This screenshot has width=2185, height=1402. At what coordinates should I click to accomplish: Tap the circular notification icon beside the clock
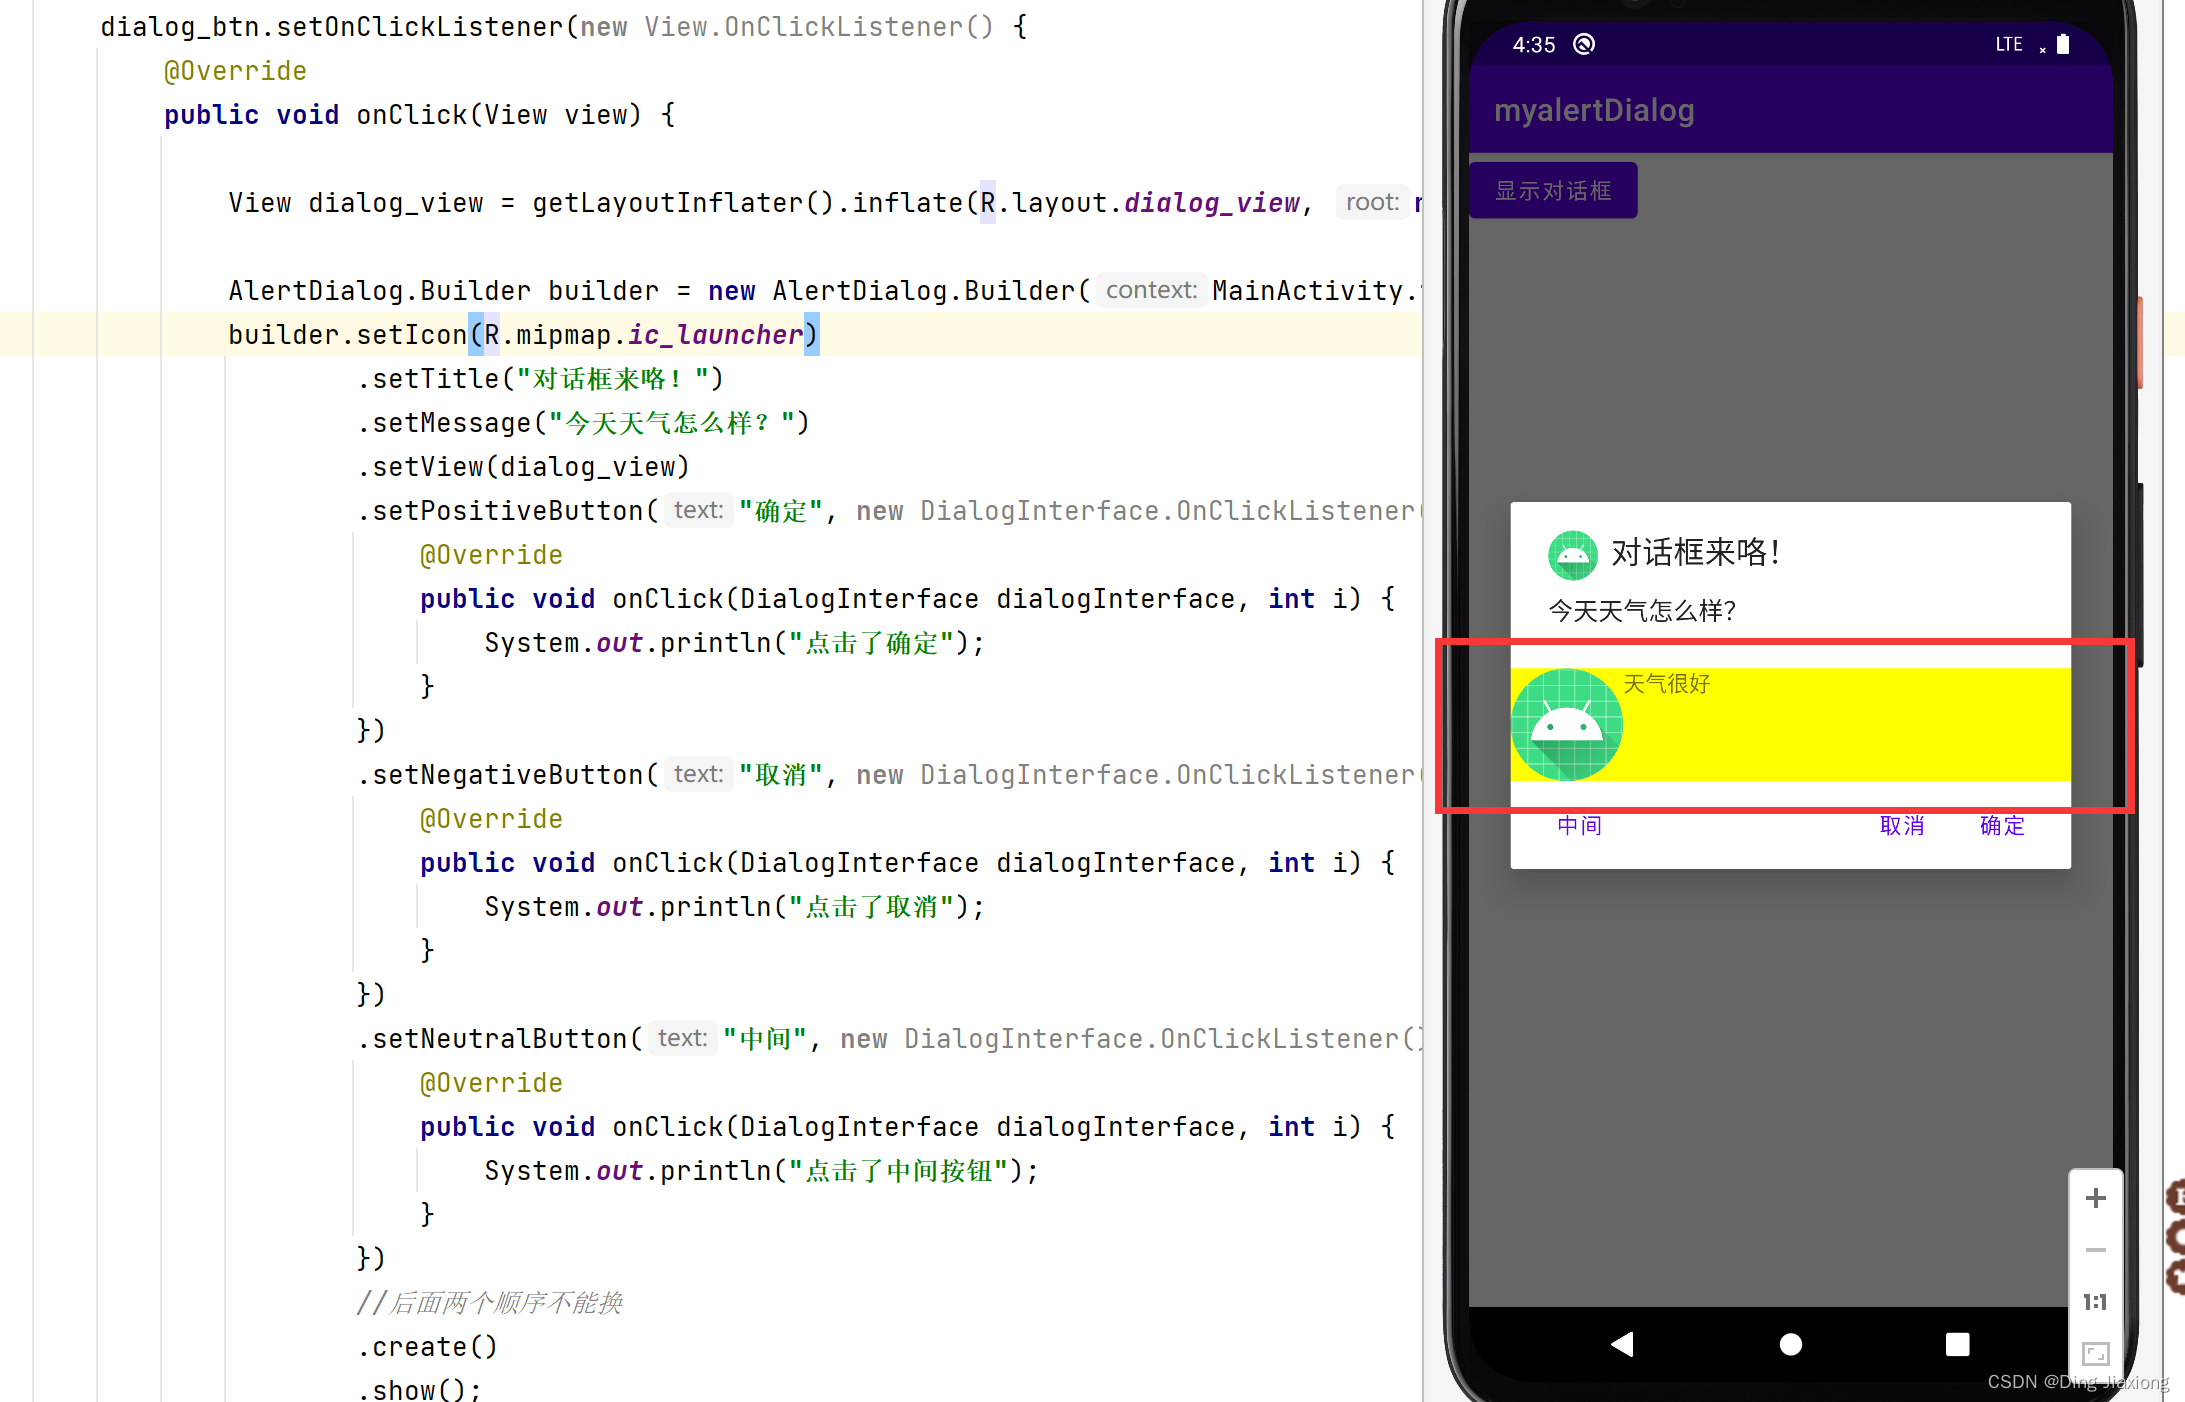(1584, 44)
